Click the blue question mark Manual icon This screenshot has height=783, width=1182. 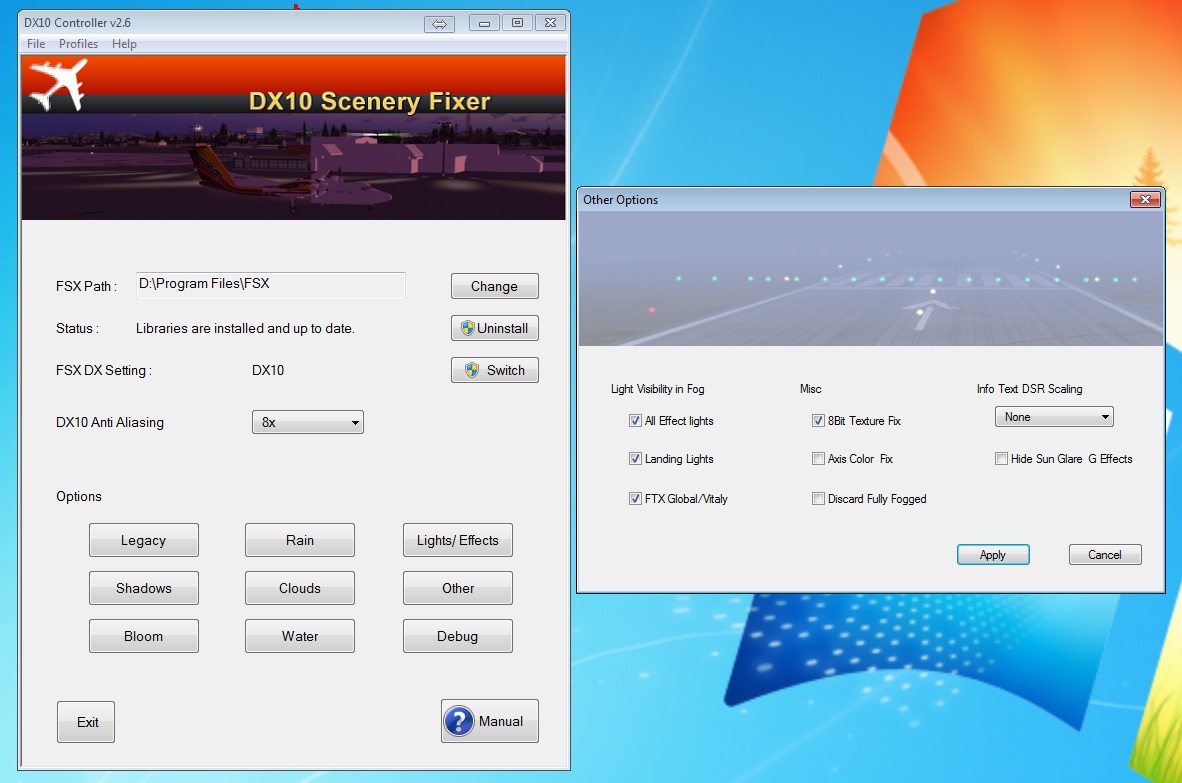(x=459, y=721)
